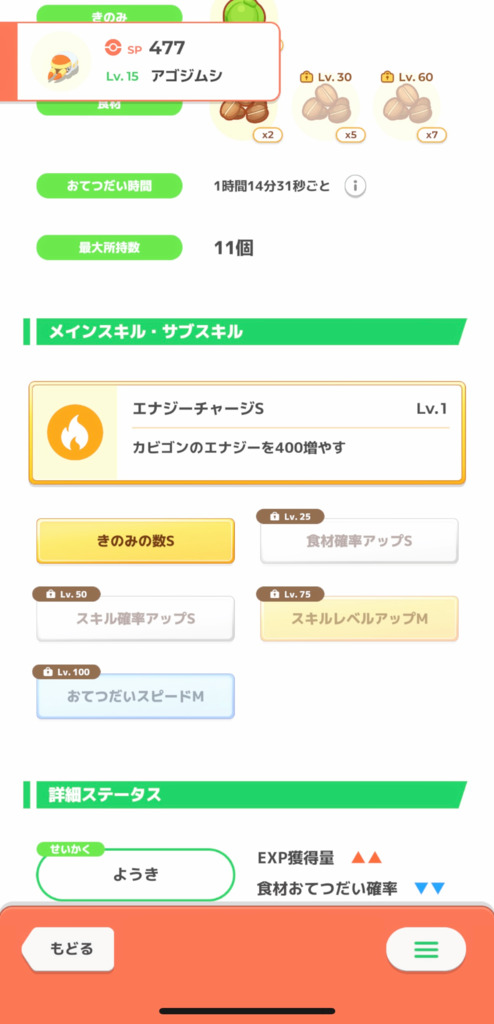Tap the ようき nature box
This screenshot has height=1024, width=494.
pos(135,874)
